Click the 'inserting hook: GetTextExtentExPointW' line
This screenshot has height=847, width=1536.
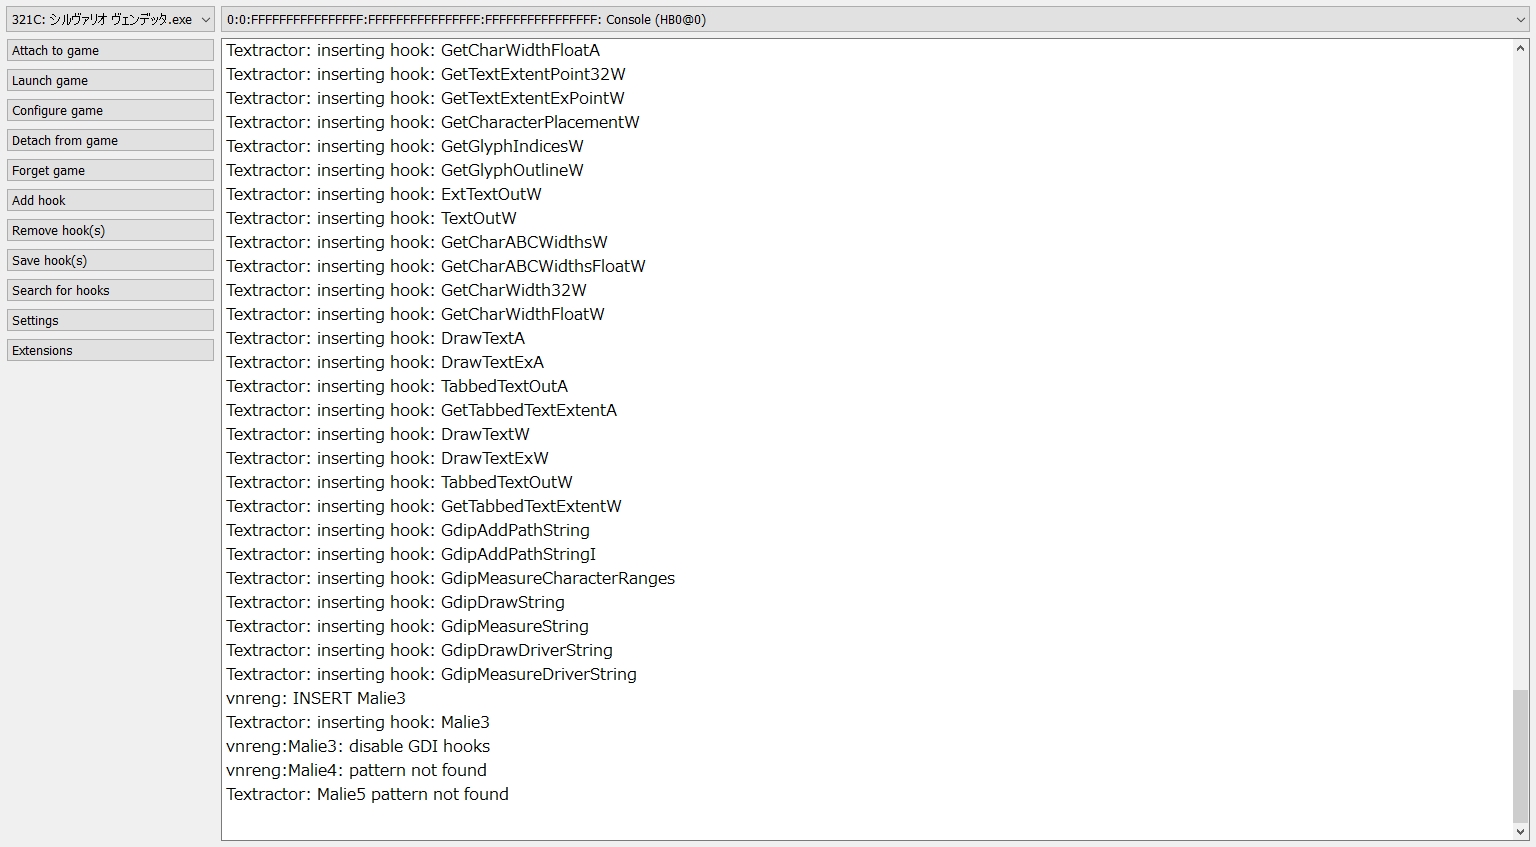pos(425,98)
